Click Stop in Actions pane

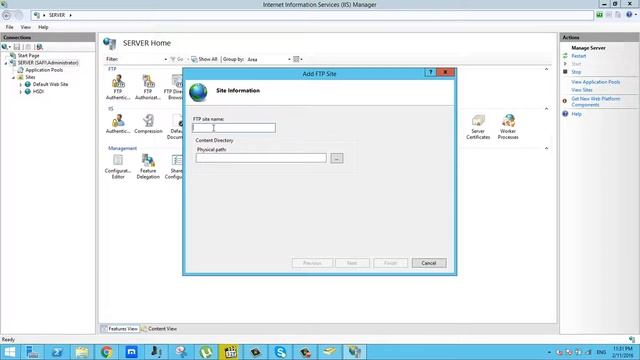pos(576,72)
